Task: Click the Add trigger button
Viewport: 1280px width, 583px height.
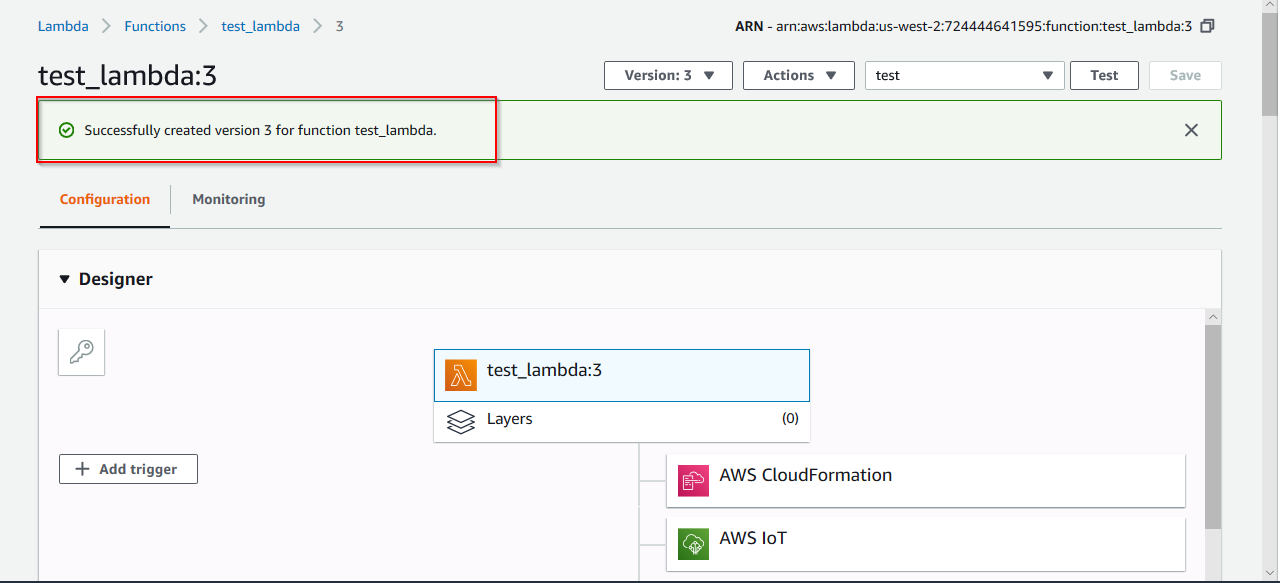Action: [128, 469]
